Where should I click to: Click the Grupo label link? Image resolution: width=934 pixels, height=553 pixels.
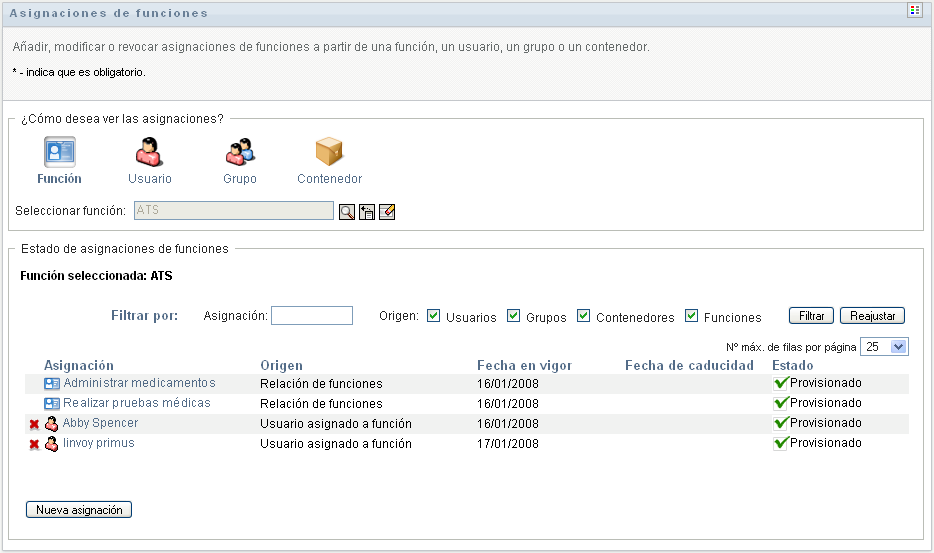239,179
